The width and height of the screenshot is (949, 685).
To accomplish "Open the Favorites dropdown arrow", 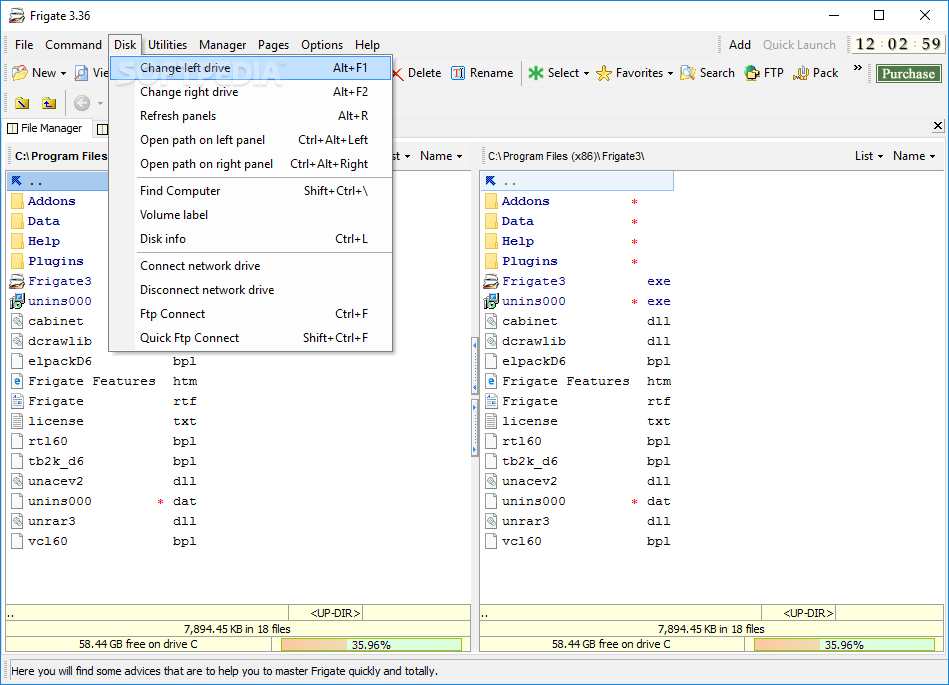I will pos(670,74).
